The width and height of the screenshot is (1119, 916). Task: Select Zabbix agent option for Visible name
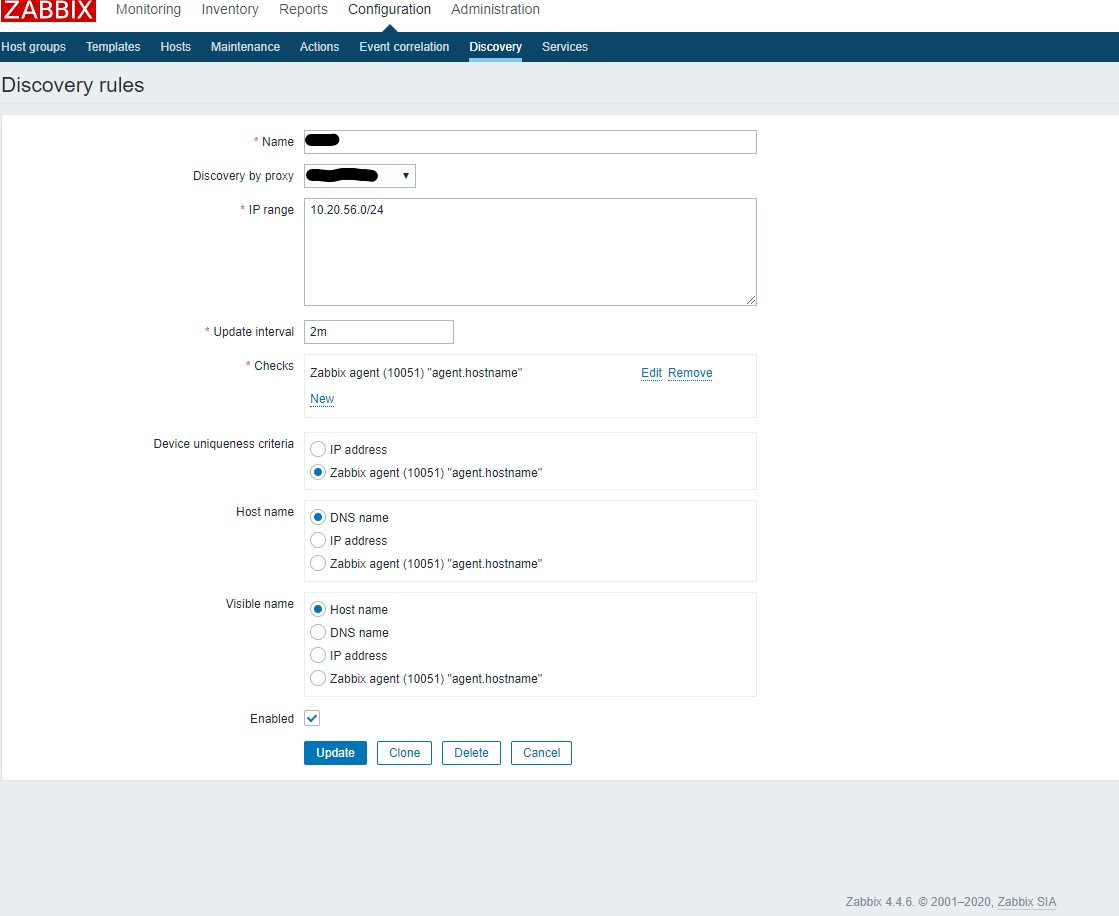tap(318, 678)
